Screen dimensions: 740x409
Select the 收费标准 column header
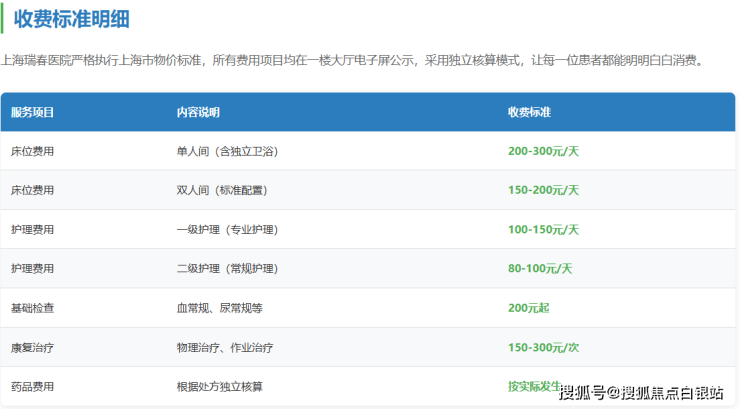[530, 112]
